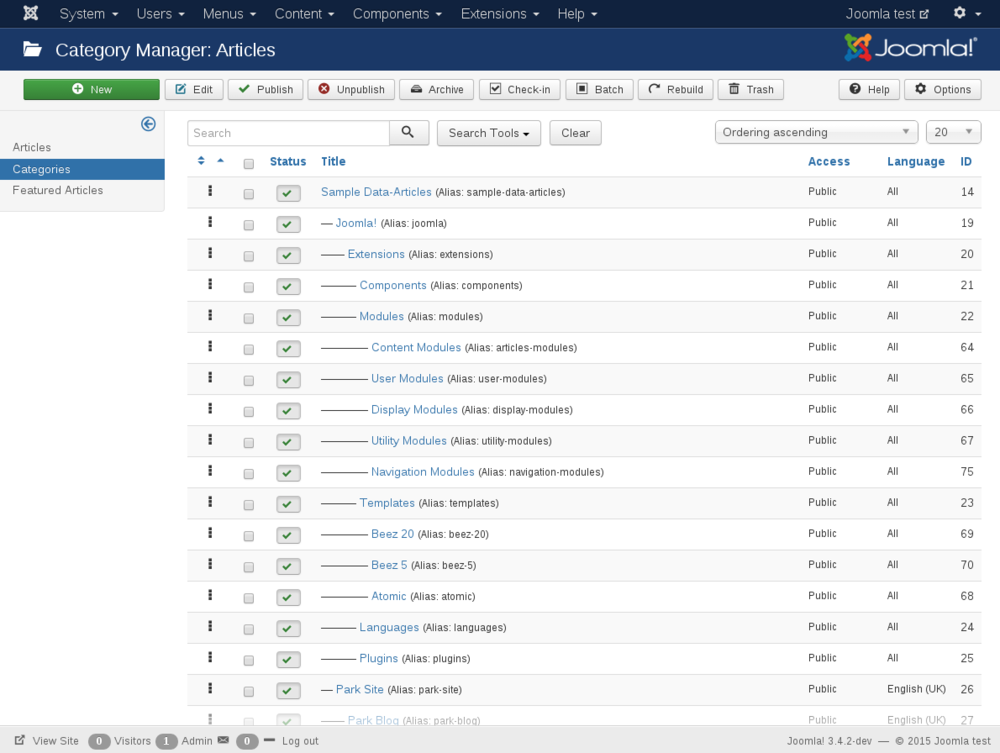Open the settings gear menu

[966, 14]
